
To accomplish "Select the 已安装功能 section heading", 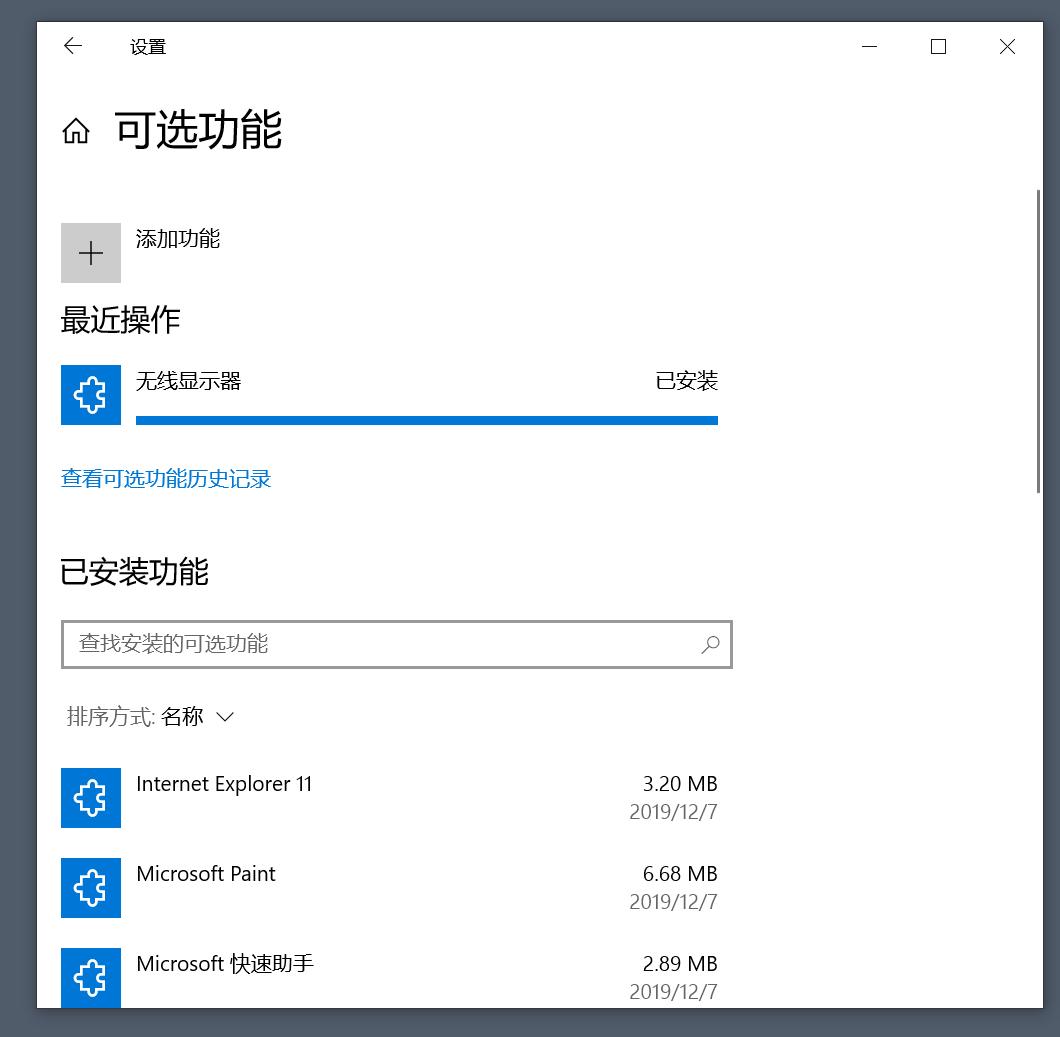I will coord(133,571).
